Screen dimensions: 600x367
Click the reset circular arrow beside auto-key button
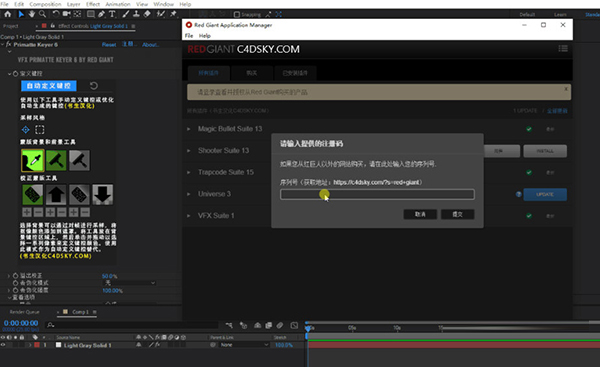pos(94,86)
